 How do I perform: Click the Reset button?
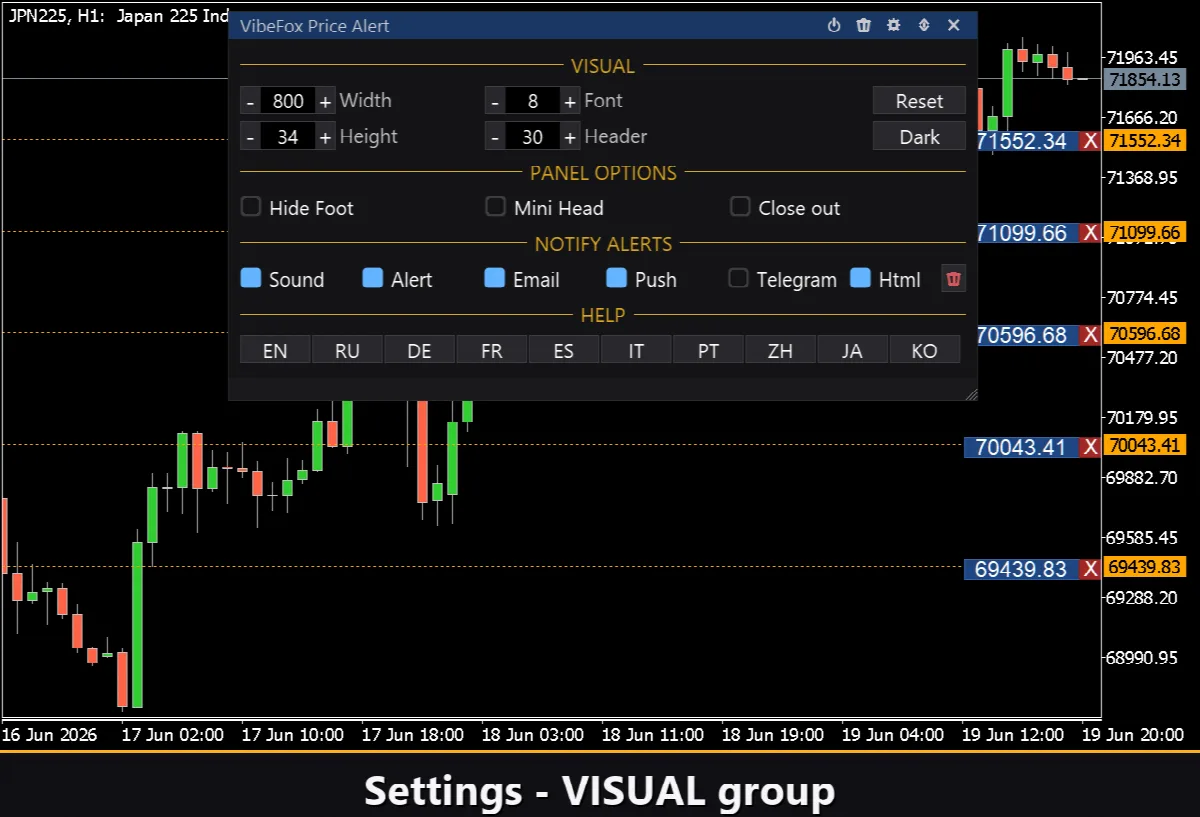click(x=919, y=101)
